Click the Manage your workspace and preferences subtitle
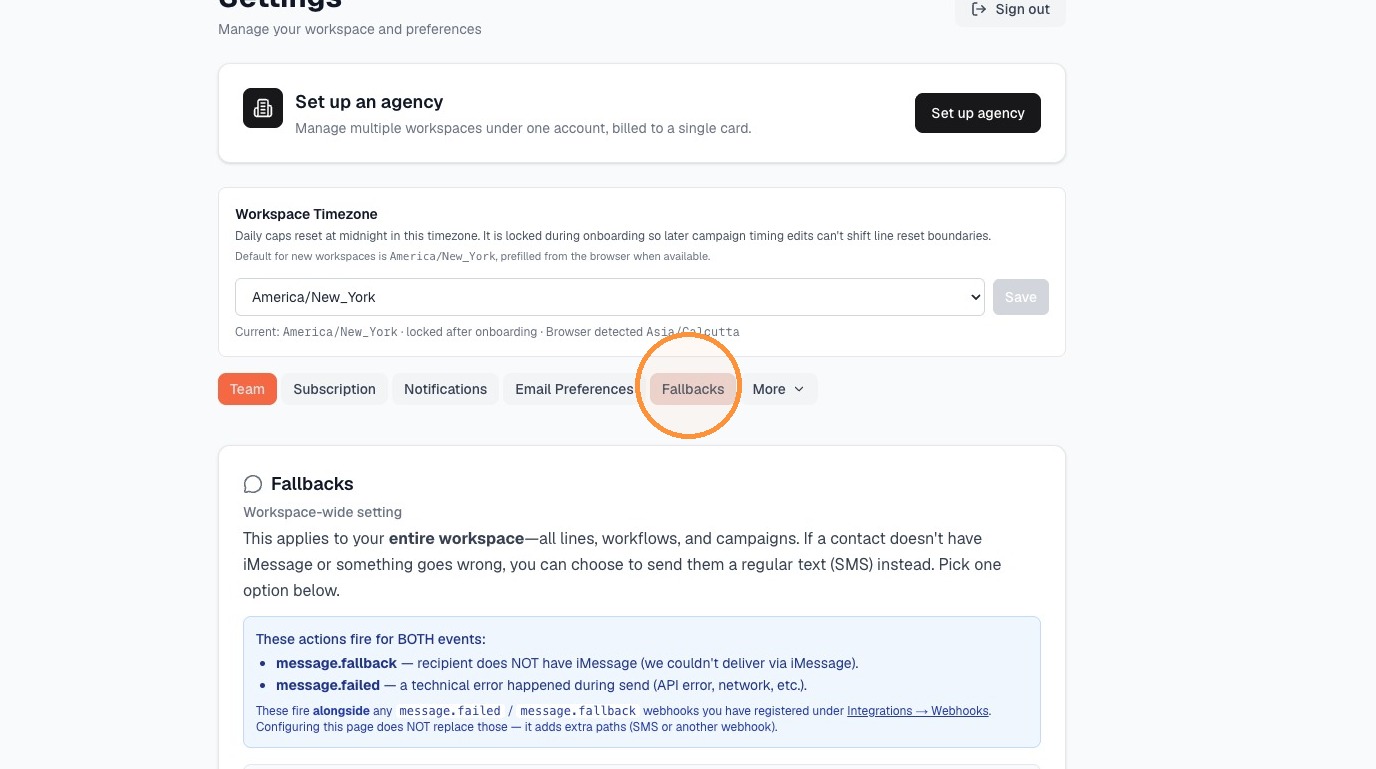Screen dimensions: 1376x769 tap(350, 29)
